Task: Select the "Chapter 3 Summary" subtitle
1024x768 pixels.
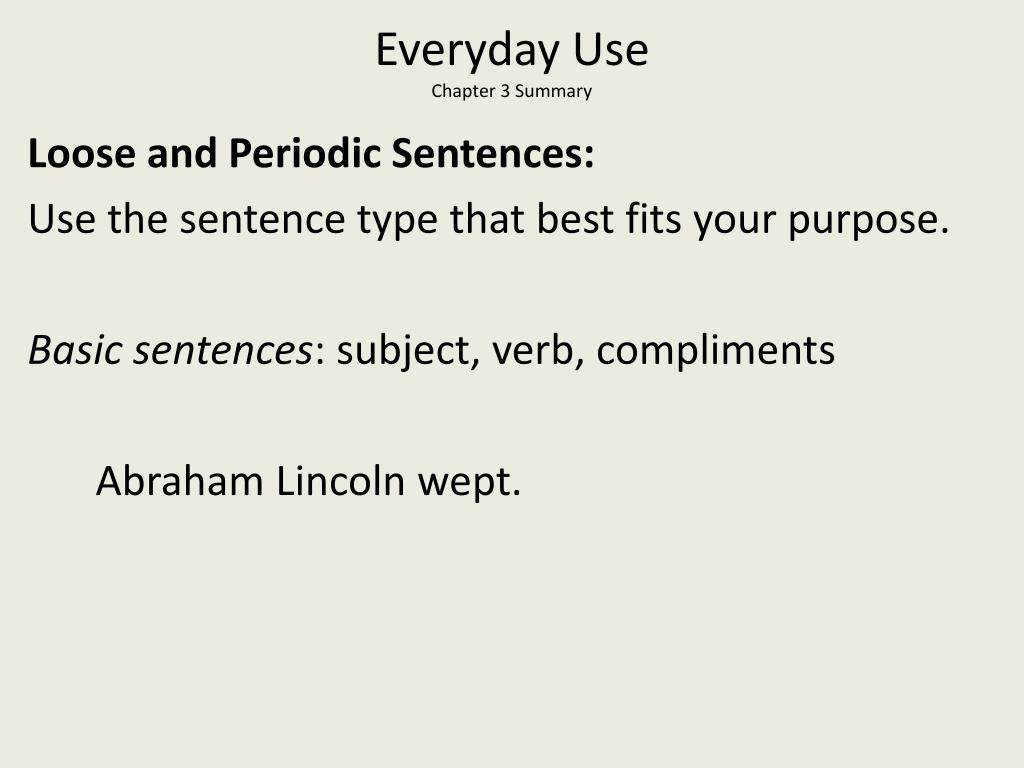Action: (511, 91)
